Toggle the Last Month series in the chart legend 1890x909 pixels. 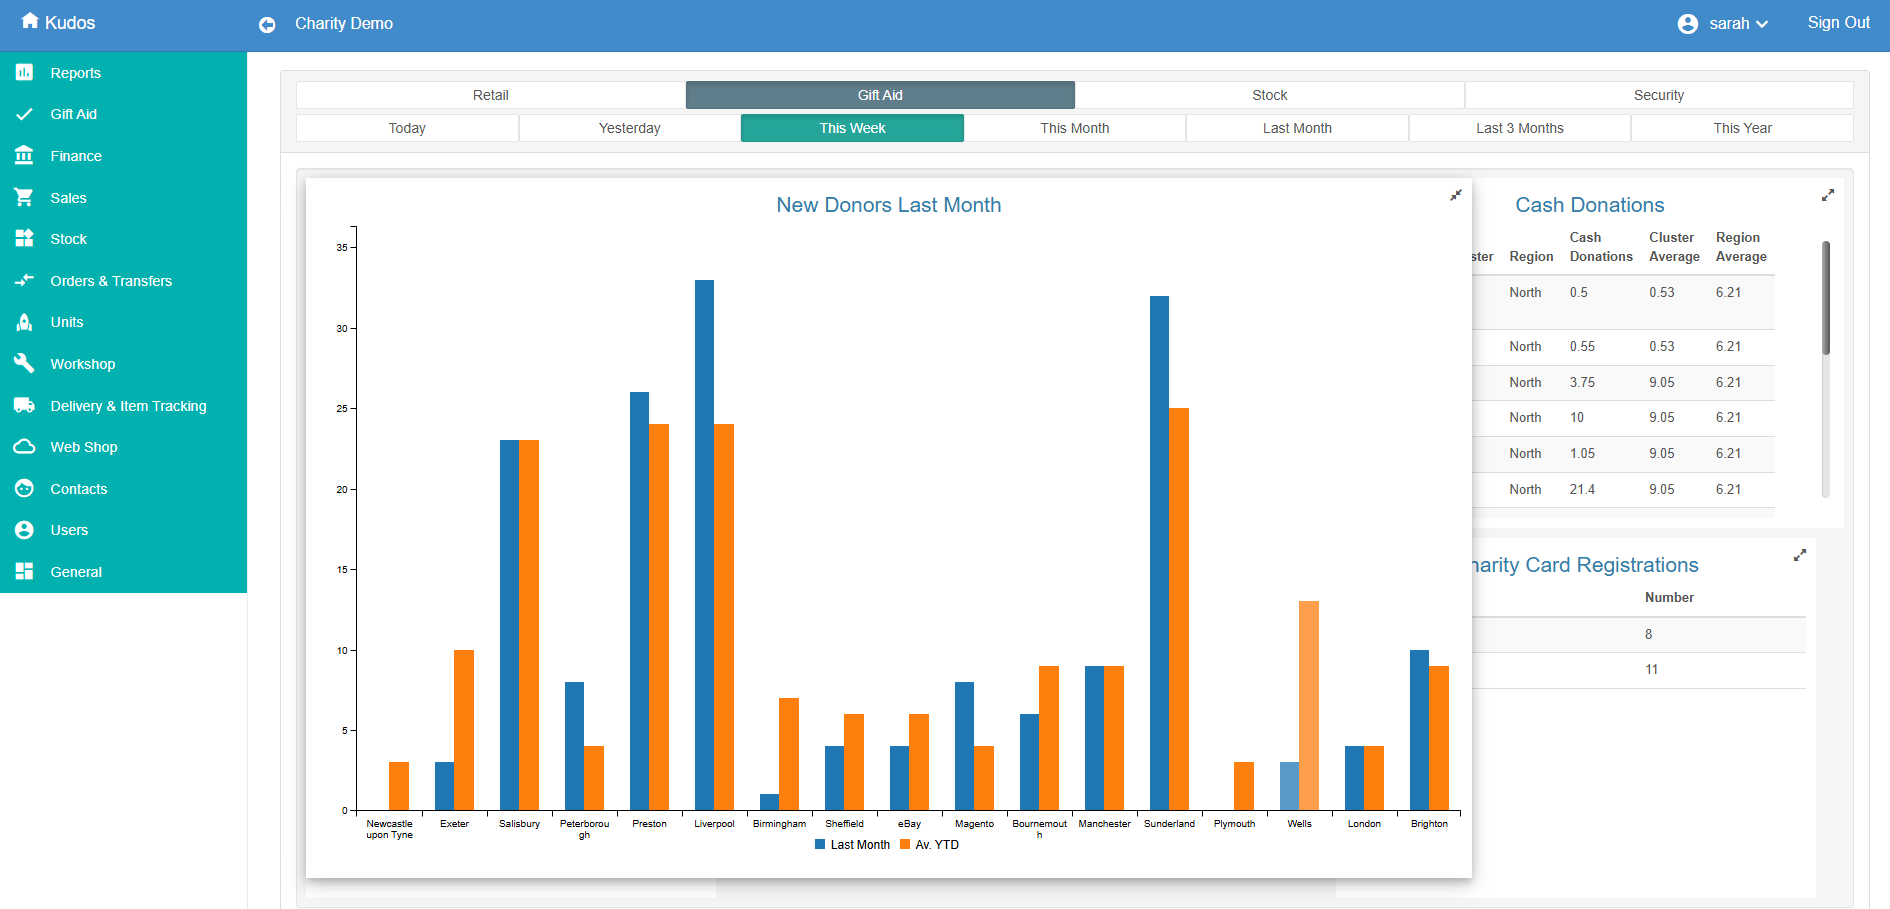click(x=852, y=844)
